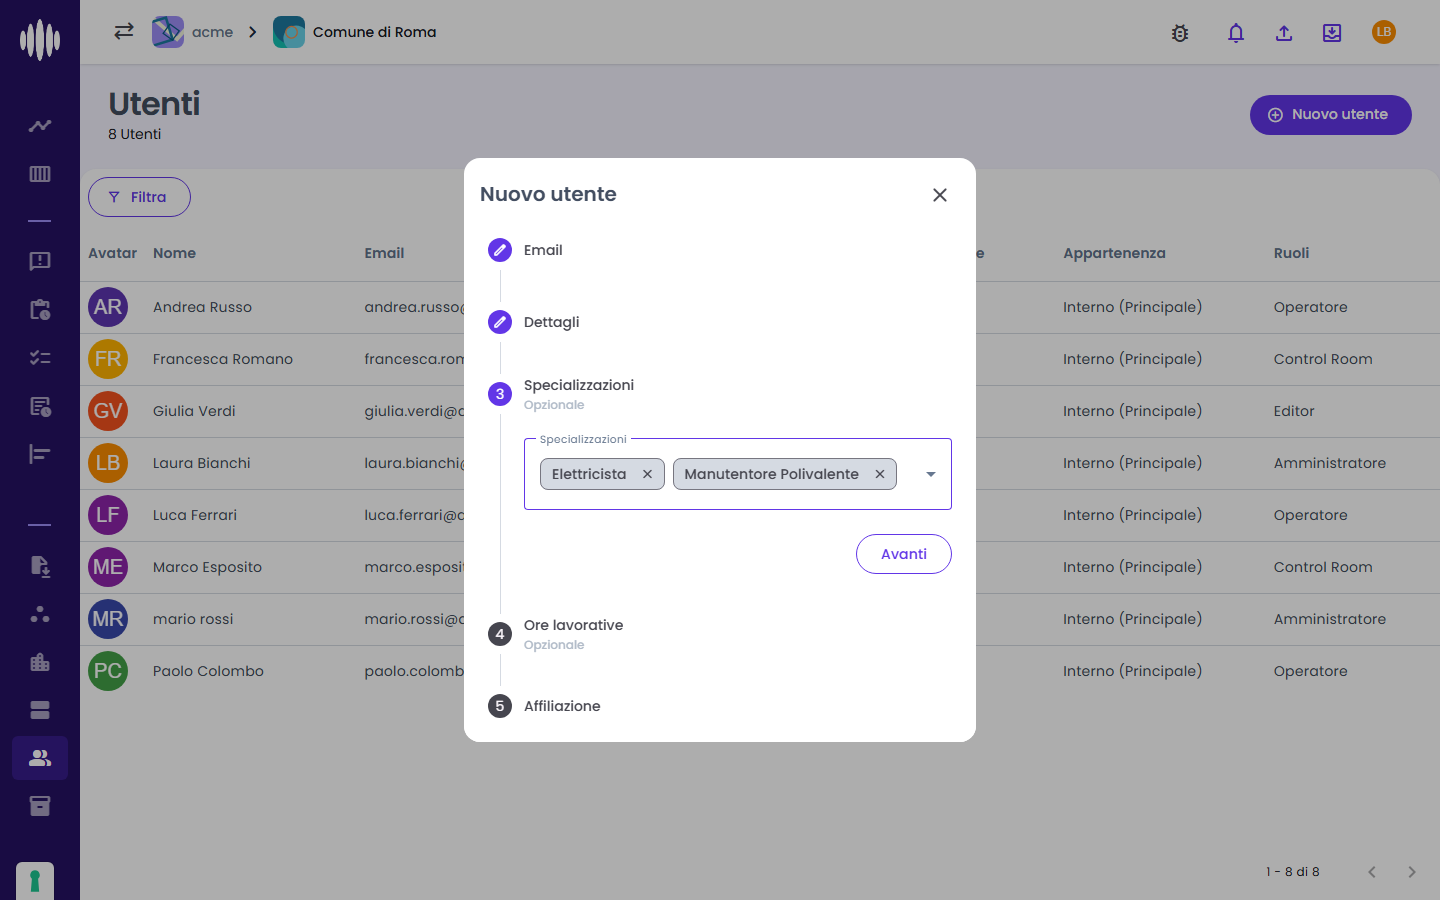
Task: Select the Paolo Colombo row name
Action: point(208,671)
